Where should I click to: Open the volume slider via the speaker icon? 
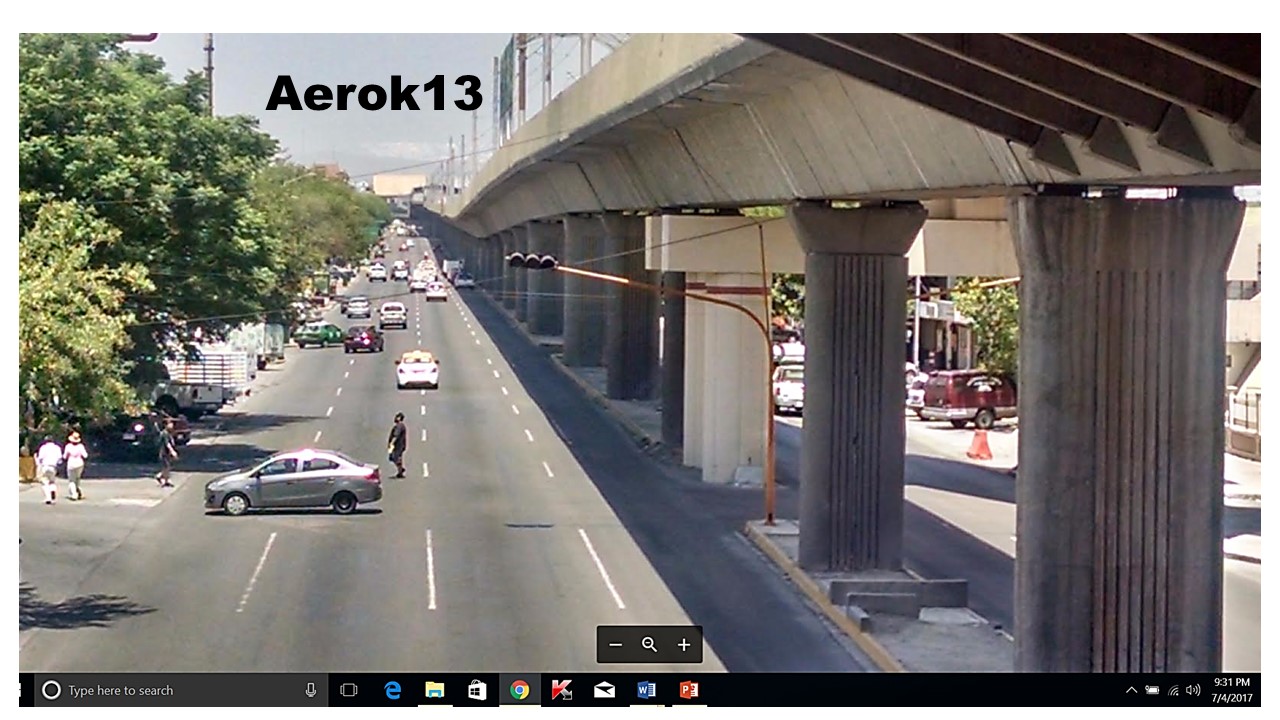(x=1194, y=690)
